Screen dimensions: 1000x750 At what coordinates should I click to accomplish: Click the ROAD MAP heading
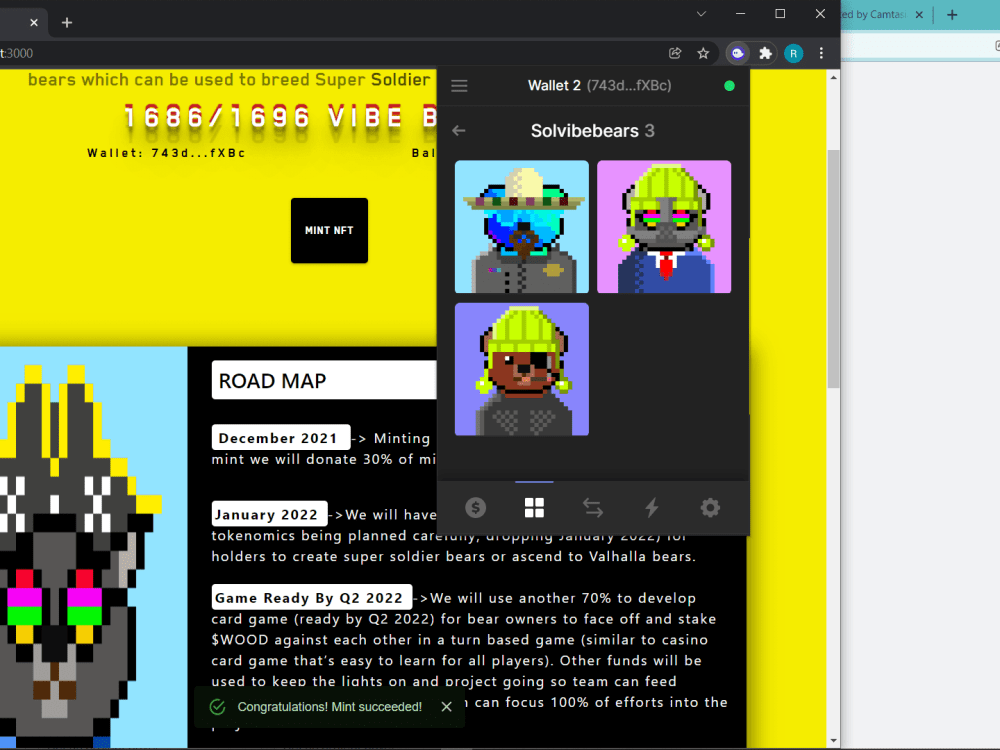click(x=272, y=381)
